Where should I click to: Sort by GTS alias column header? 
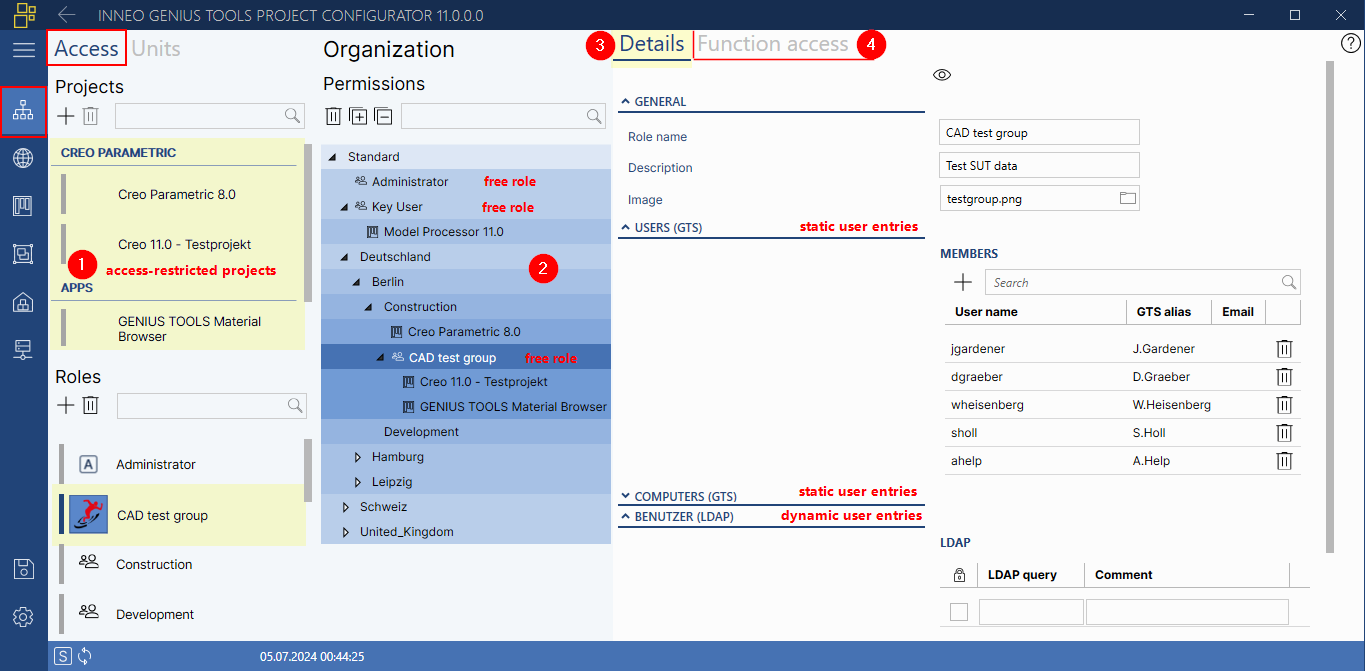[x=1164, y=312]
